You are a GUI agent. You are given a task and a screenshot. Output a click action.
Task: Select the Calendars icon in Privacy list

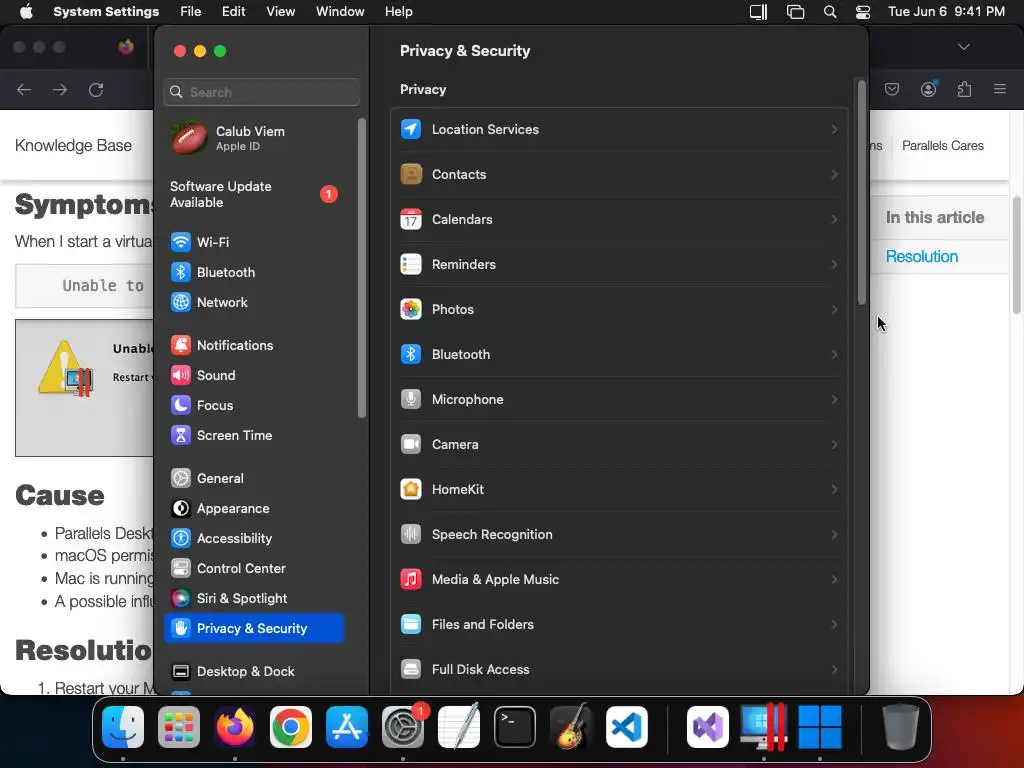pos(411,219)
